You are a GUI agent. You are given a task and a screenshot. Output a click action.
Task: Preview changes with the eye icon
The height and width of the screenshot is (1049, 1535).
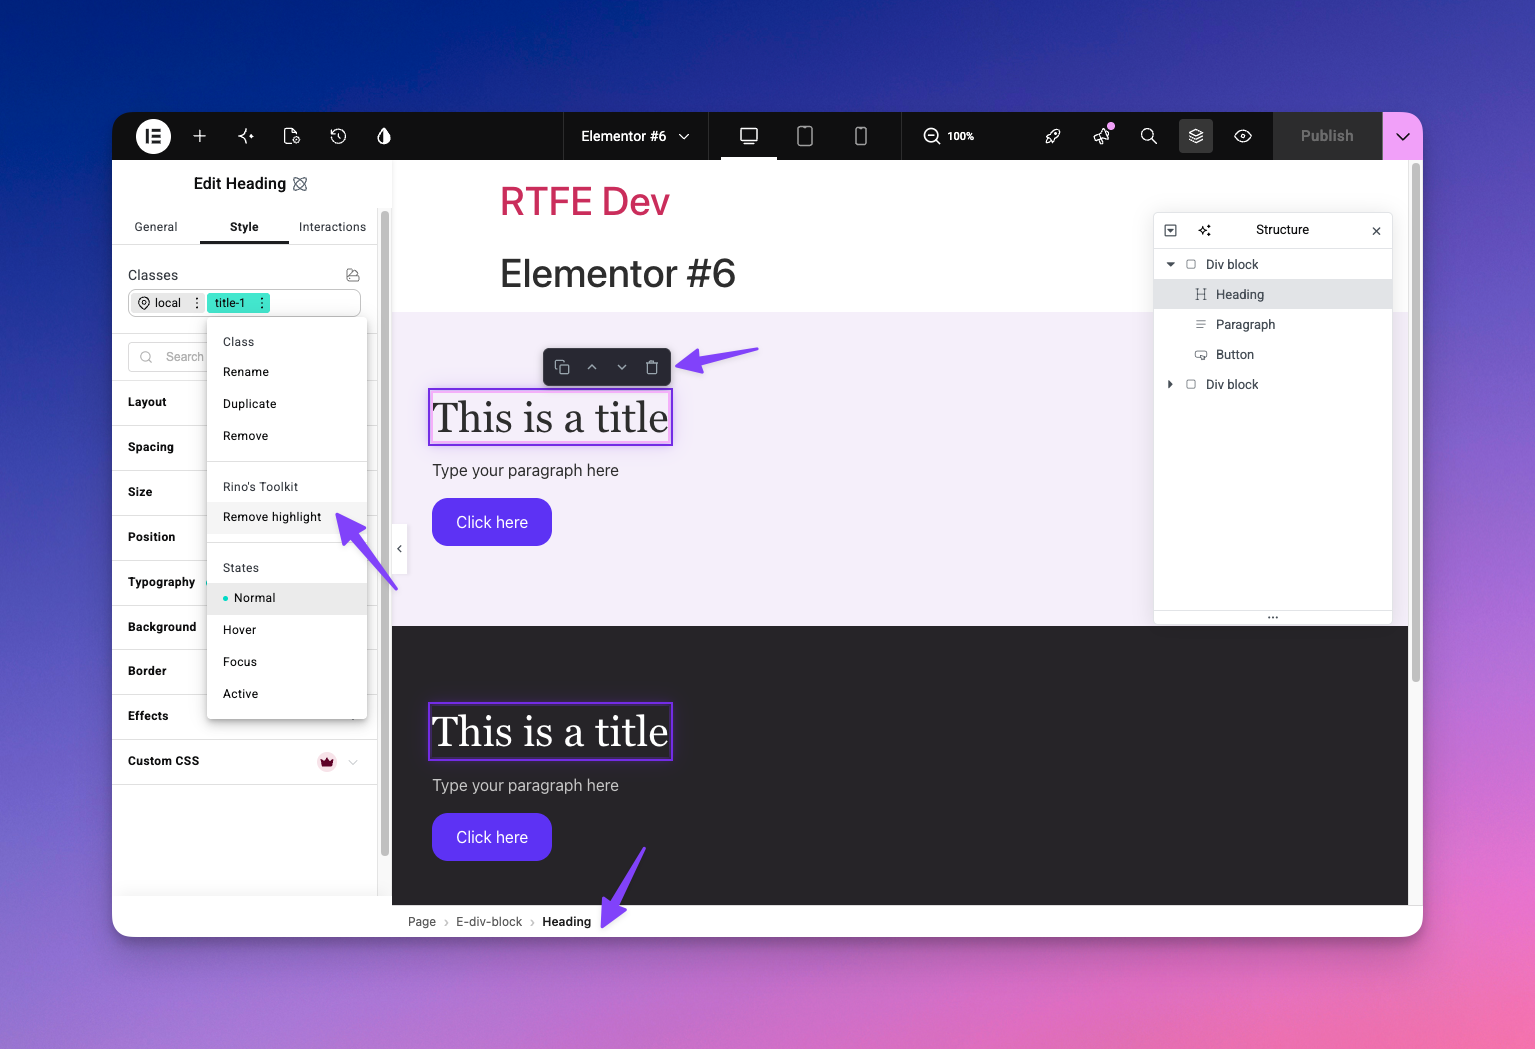1243,136
